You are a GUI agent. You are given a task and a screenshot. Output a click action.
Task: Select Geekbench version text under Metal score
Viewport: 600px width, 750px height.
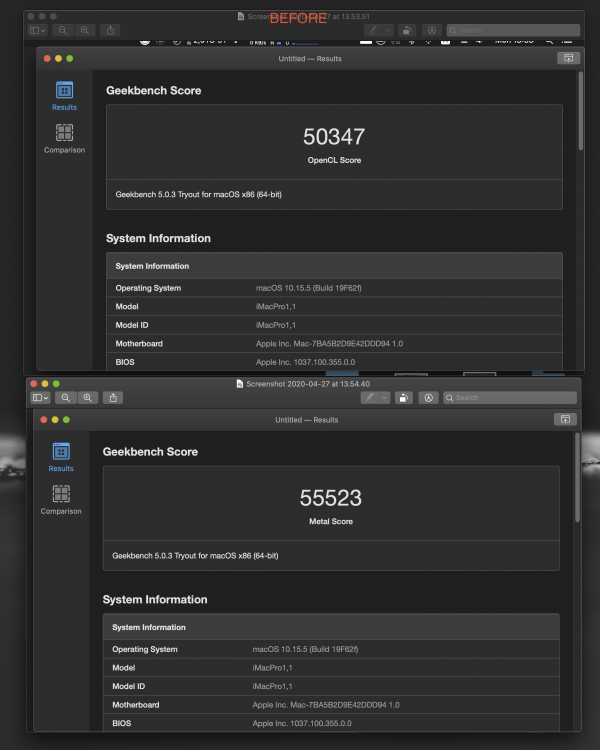pyautogui.click(x=195, y=555)
